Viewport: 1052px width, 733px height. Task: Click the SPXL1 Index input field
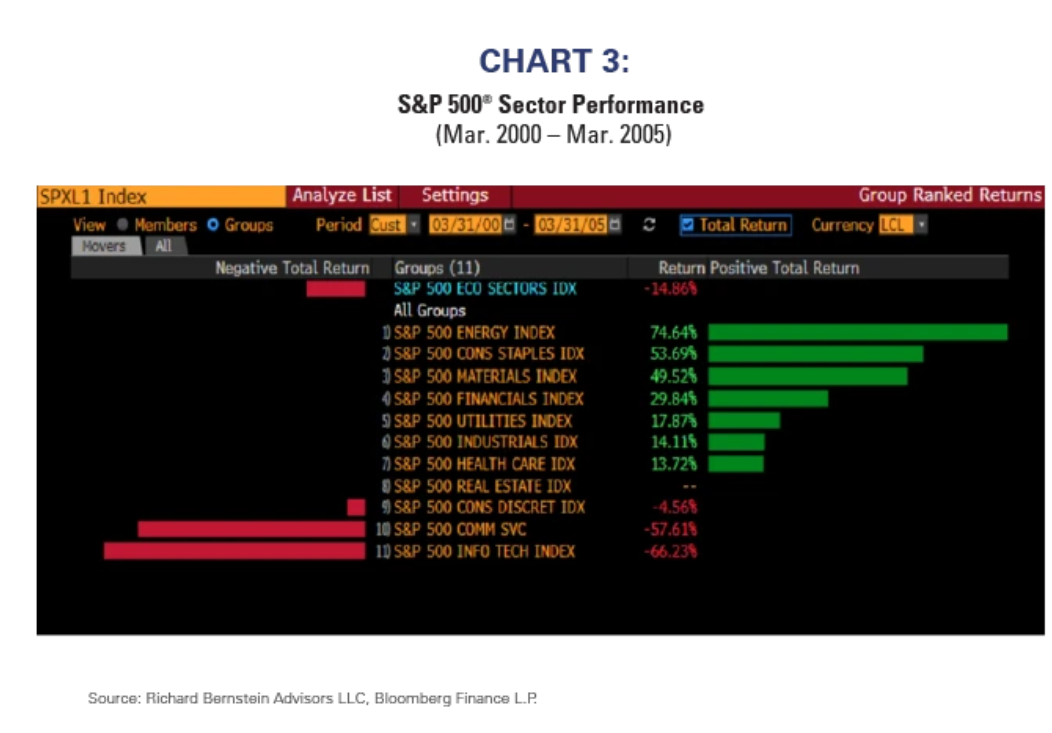click(x=161, y=196)
